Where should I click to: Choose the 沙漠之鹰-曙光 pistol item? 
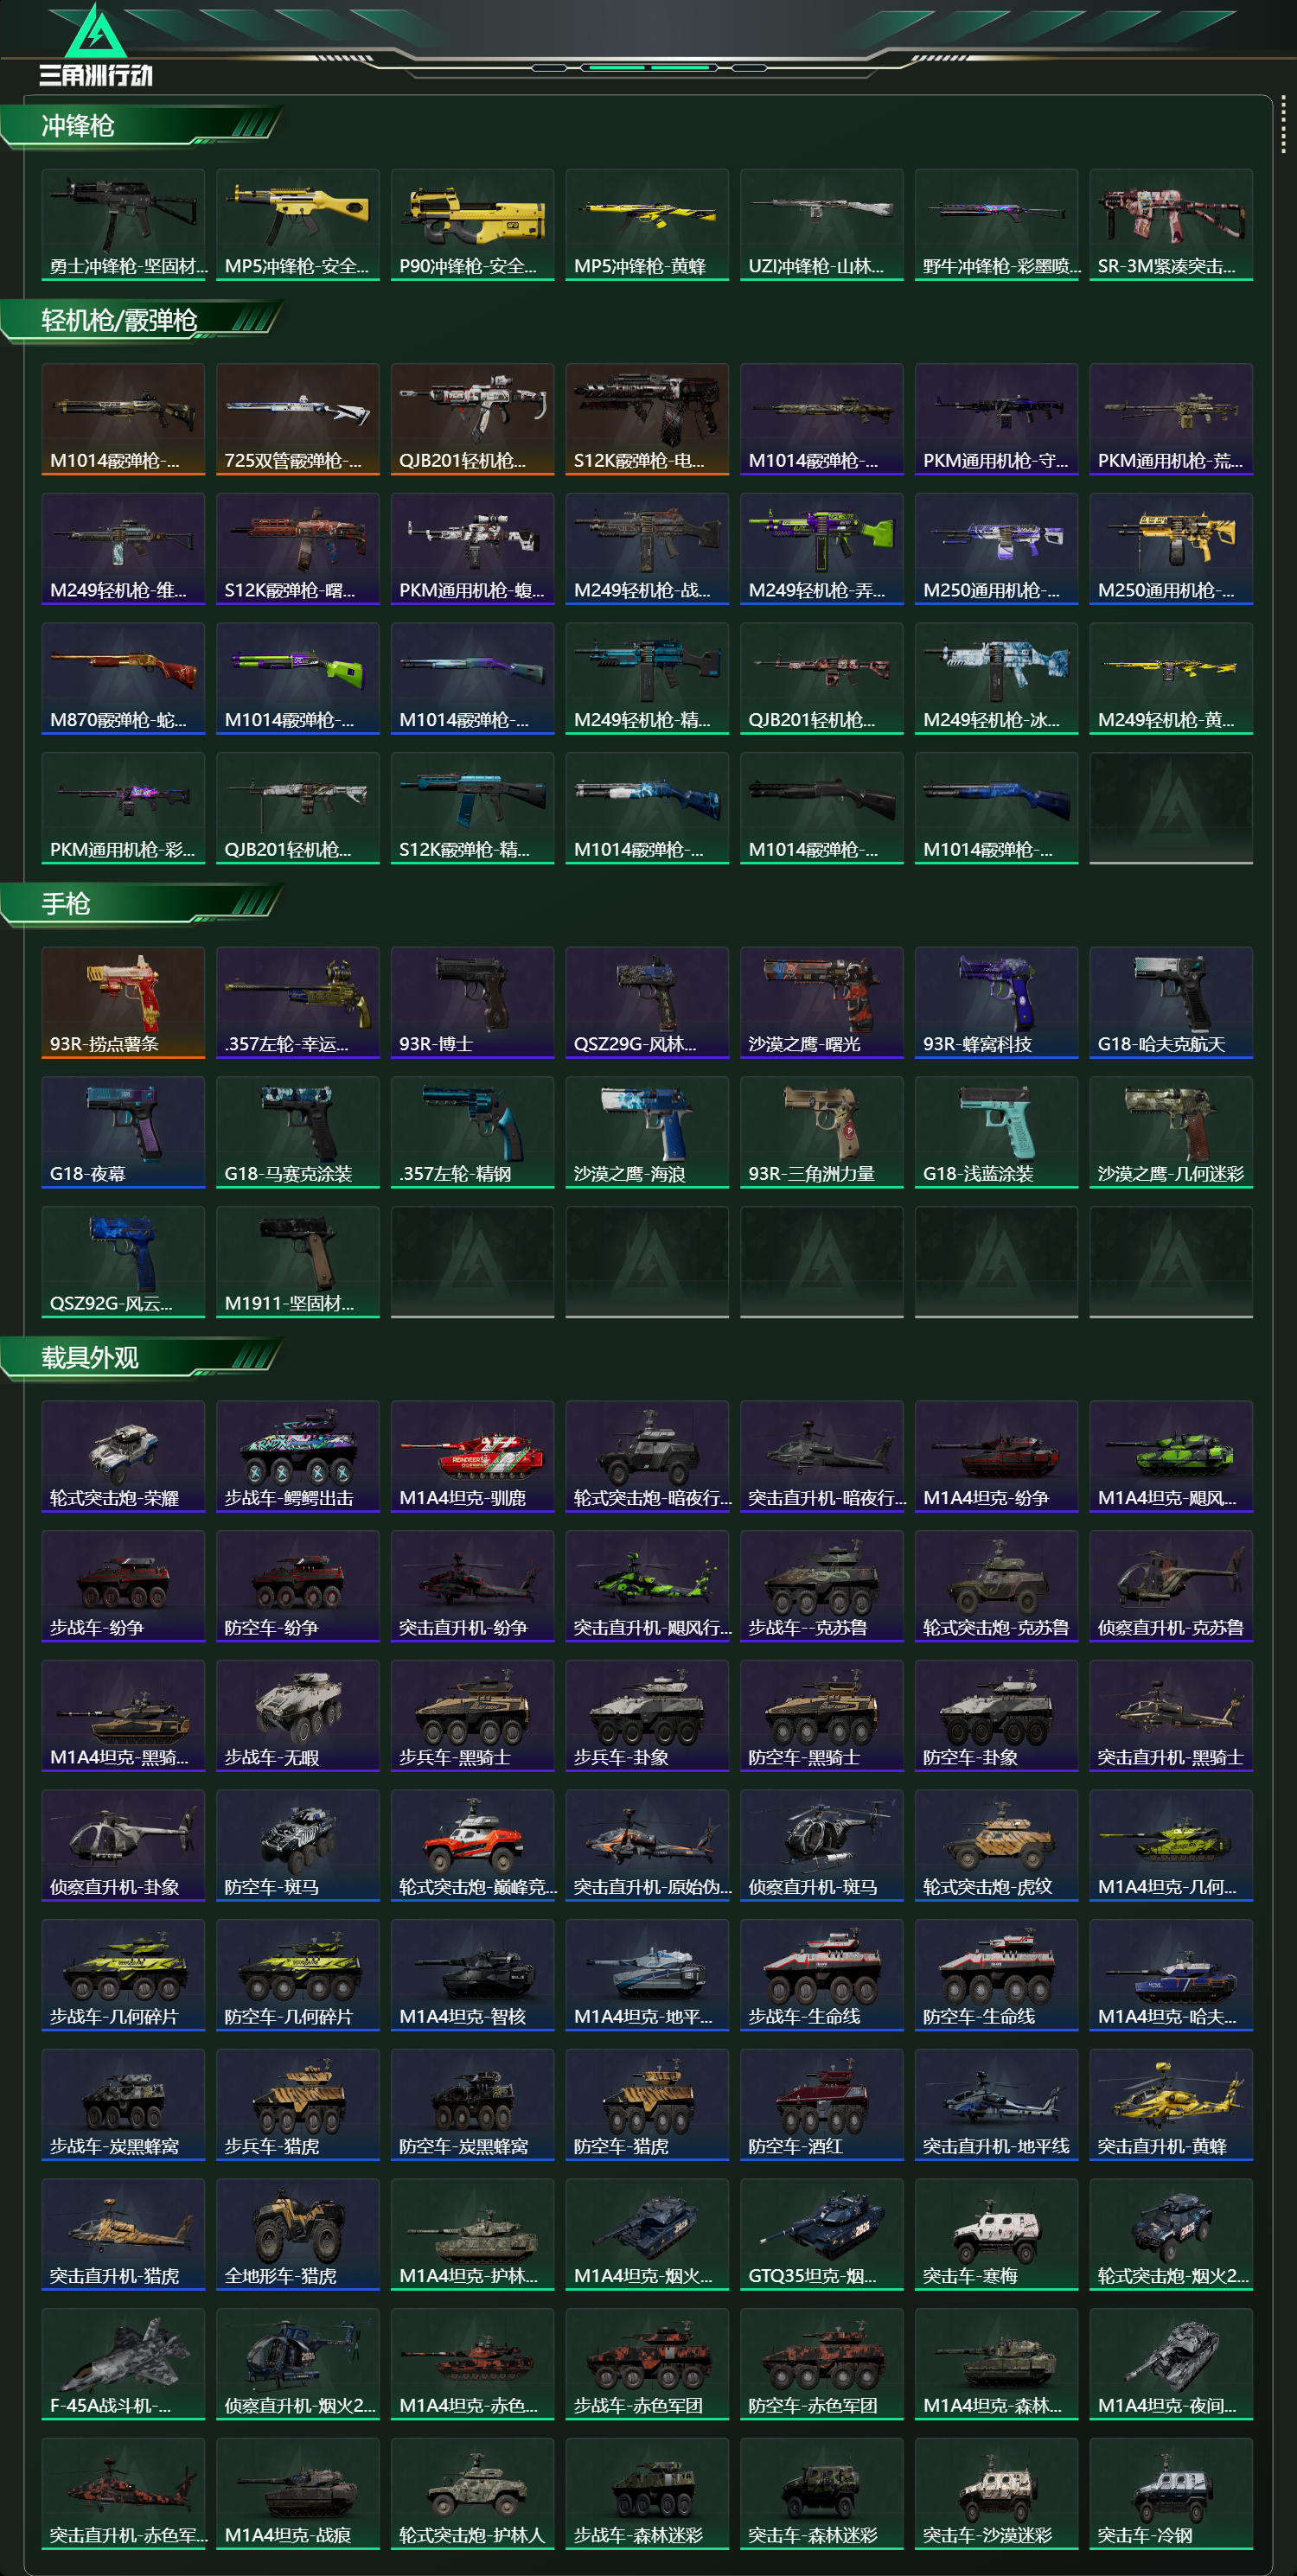click(822, 1002)
